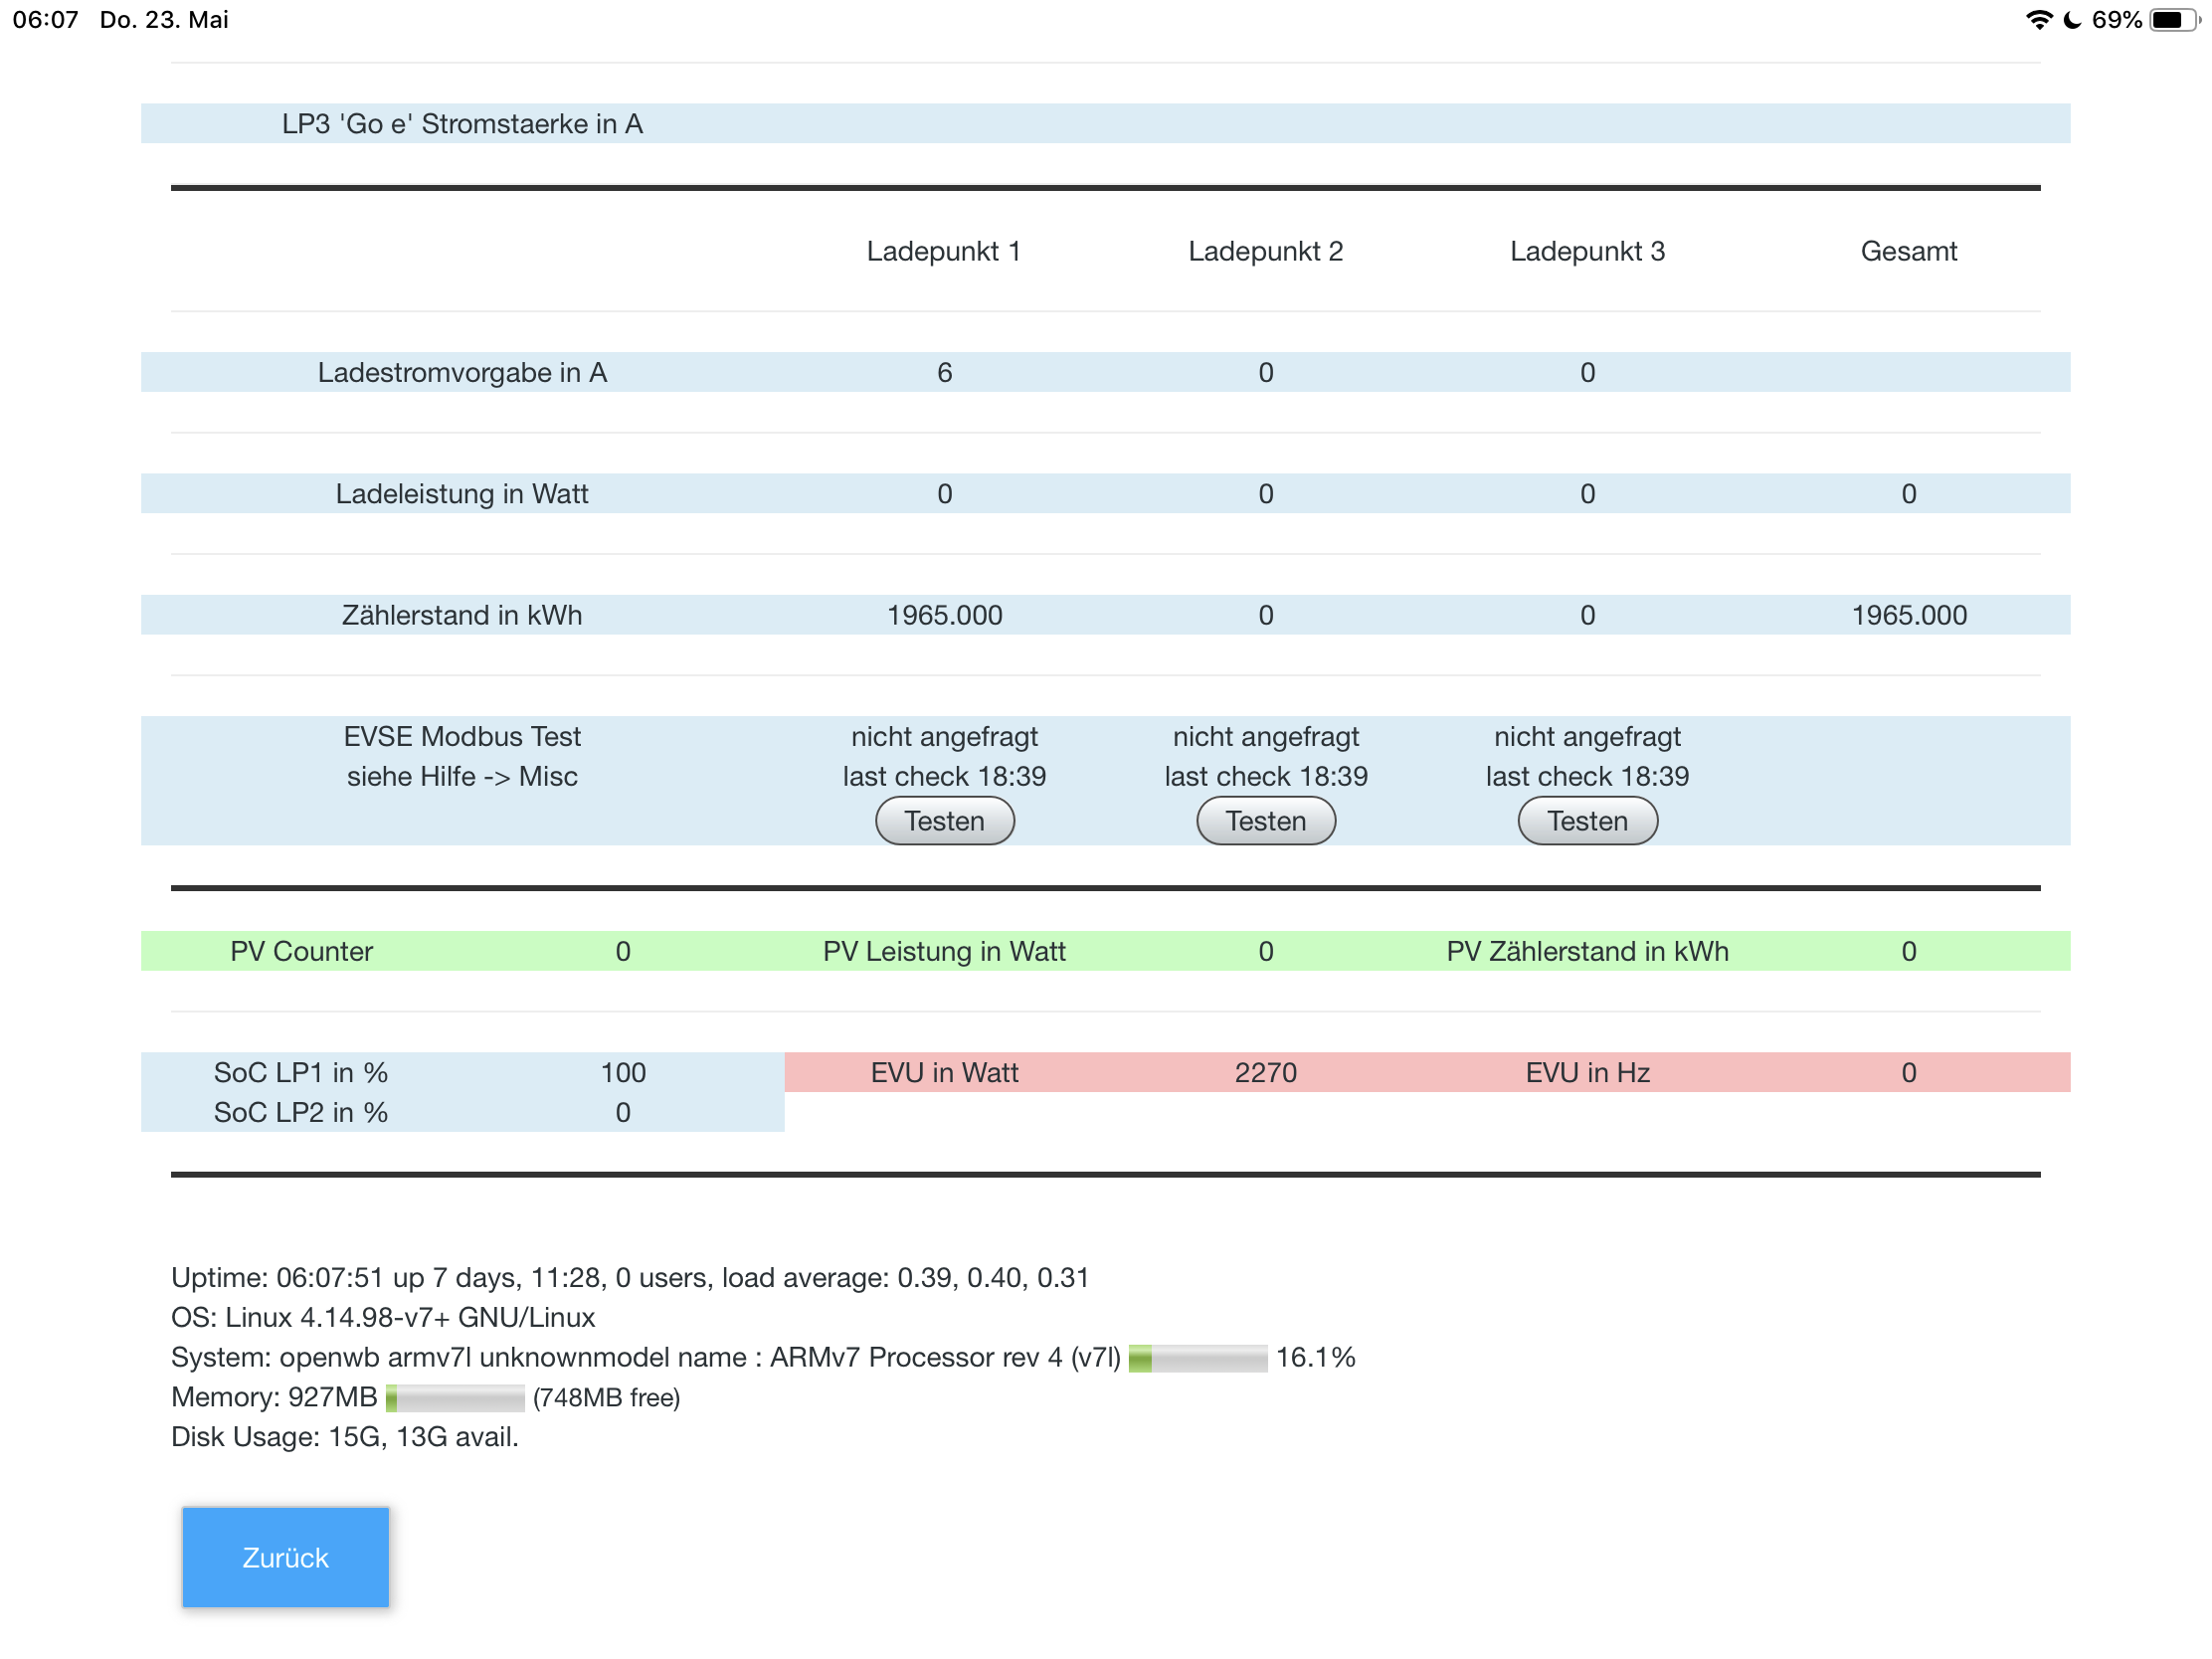The image size is (2212, 1659).
Task: Tap the 06:07 clock in status bar
Action: point(45,20)
